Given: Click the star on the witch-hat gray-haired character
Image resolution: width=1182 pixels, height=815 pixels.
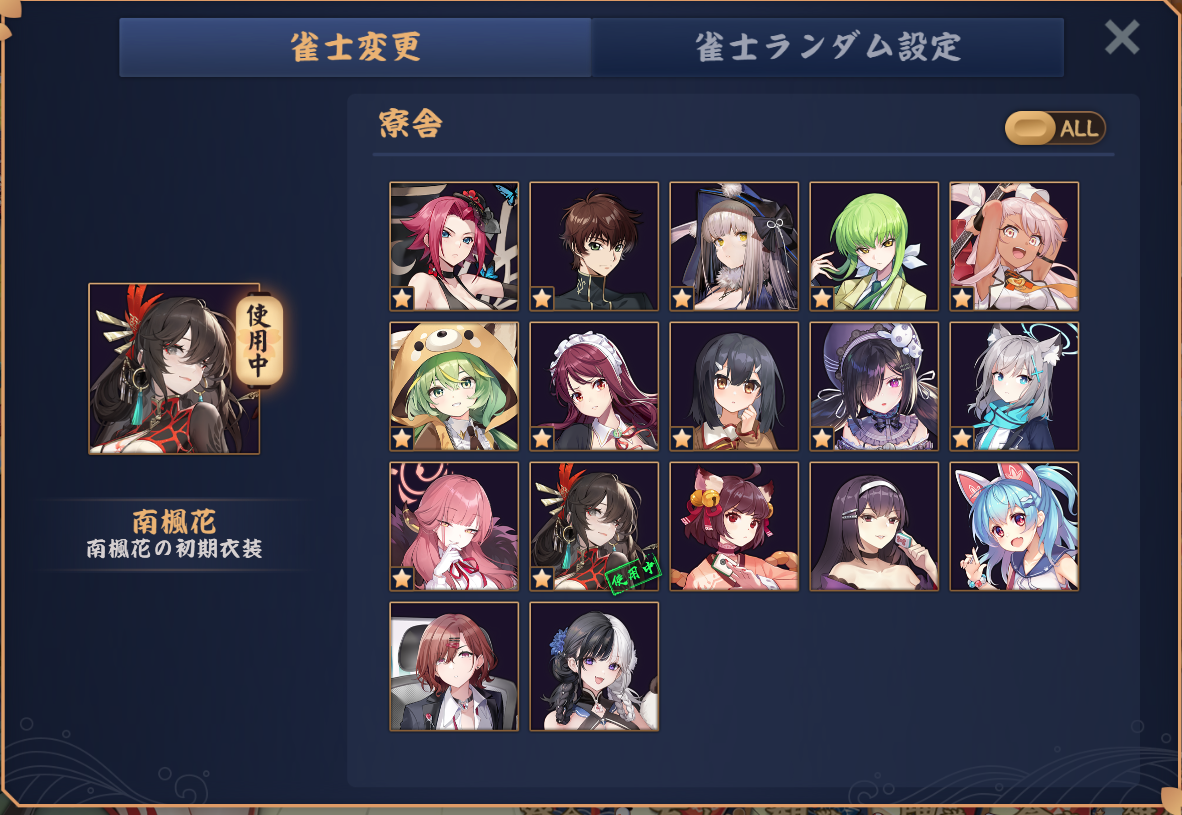Looking at the screenshot, I should point(682,299).
